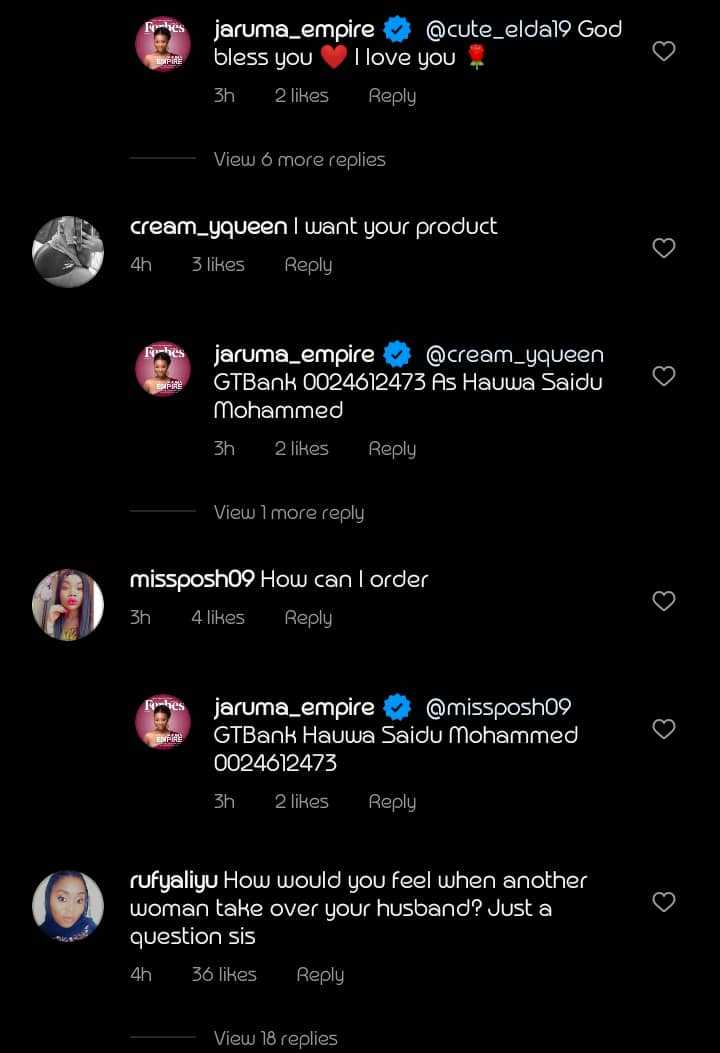The height and width of the screenshot is (1053, 720).
Task: Reply to missposh09's comment
Action: click(308, 618)
